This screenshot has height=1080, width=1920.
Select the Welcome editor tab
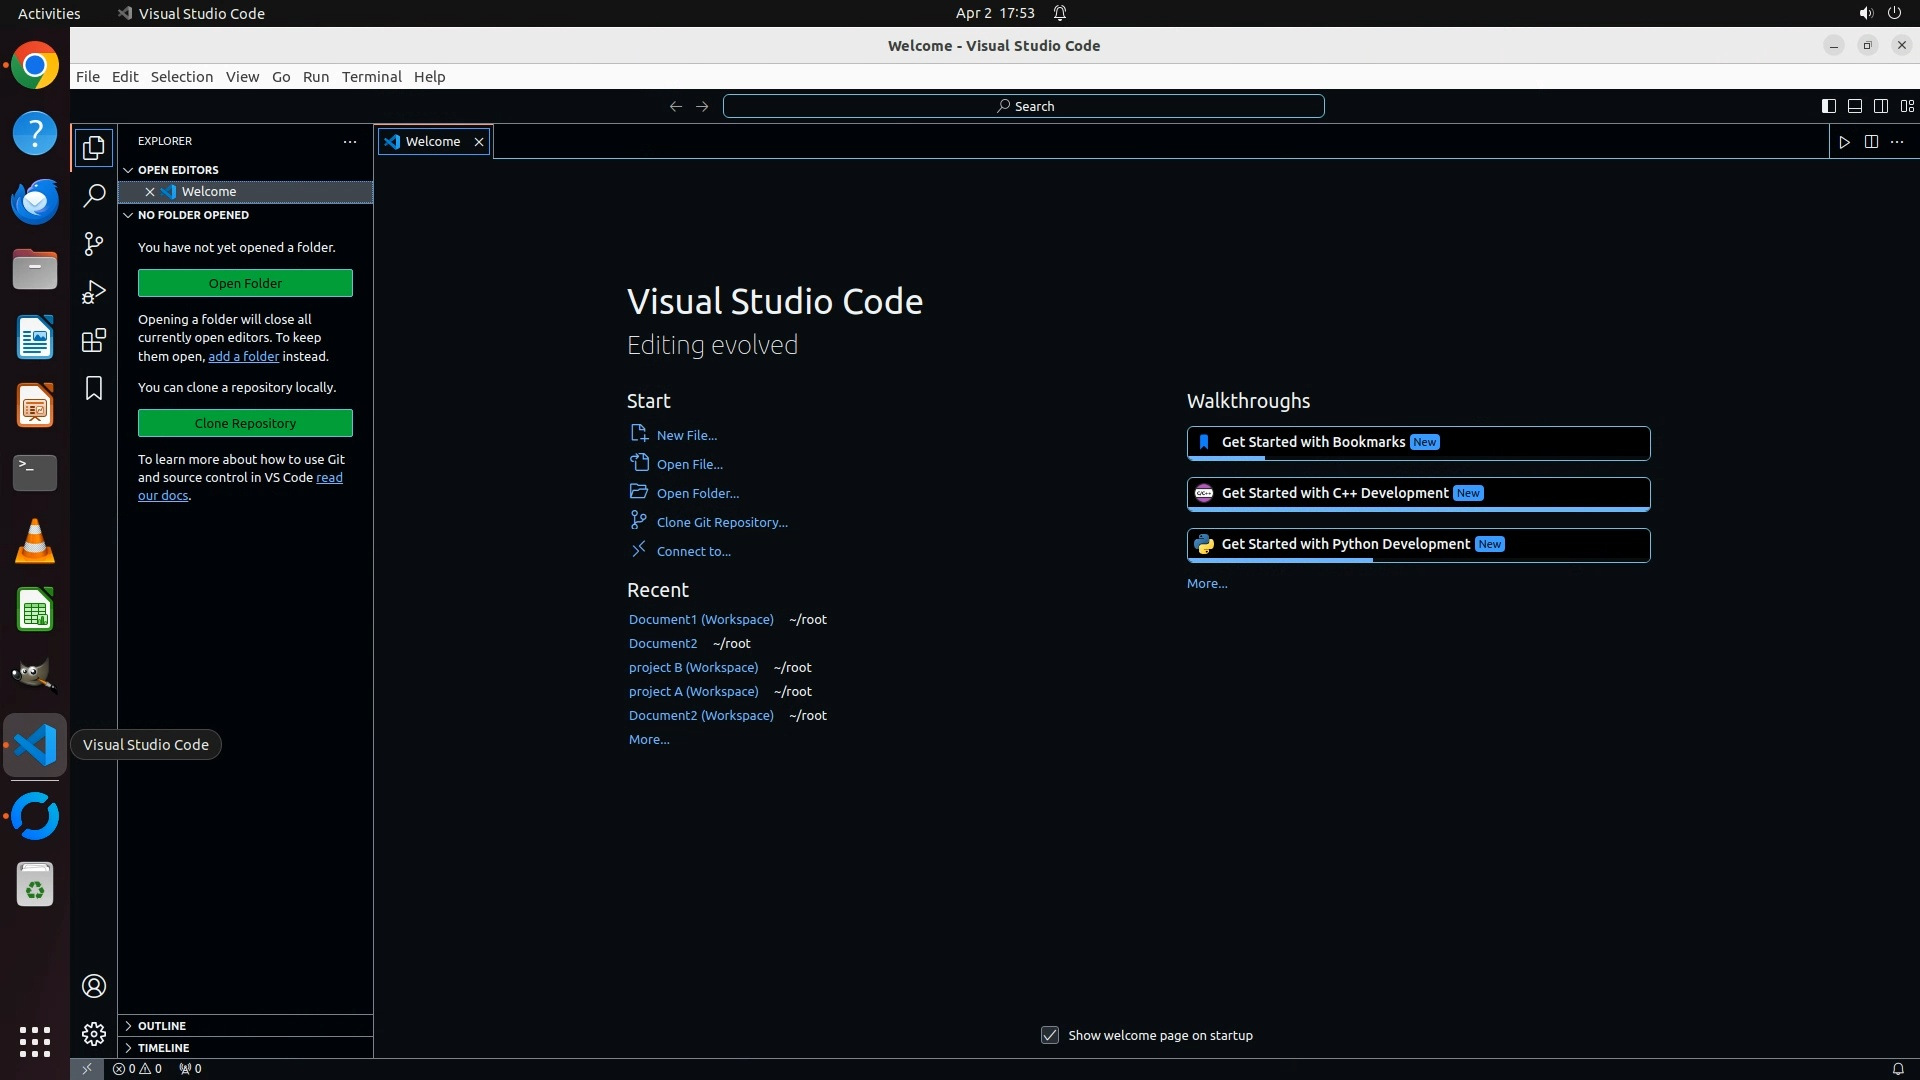[x=432, y=142]
